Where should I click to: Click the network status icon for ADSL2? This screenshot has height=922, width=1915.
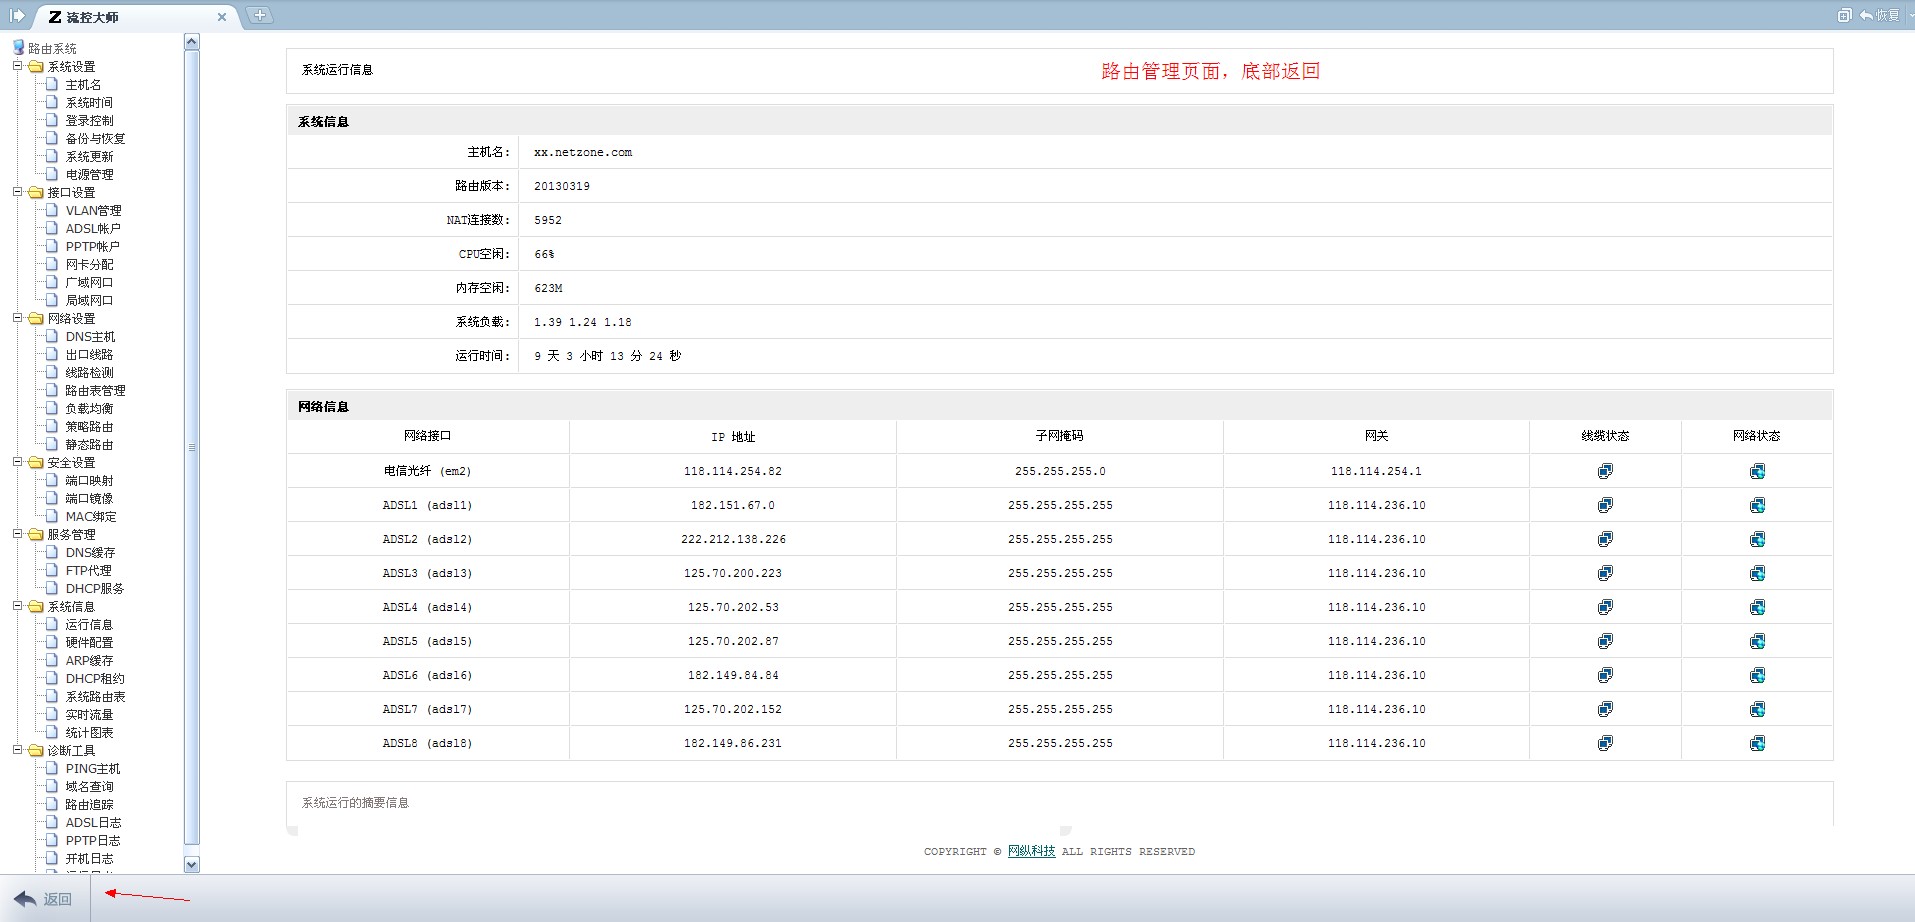[x=1757, y=539]
